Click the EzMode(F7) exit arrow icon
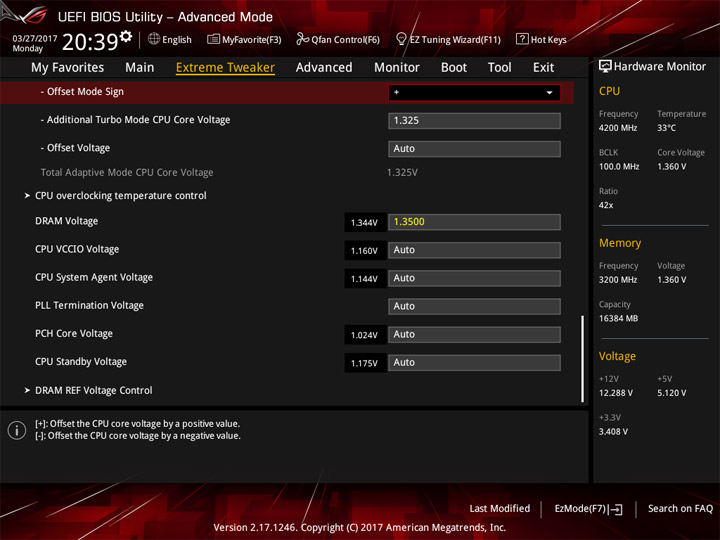The image size is (720, 540). pos(615,509)
